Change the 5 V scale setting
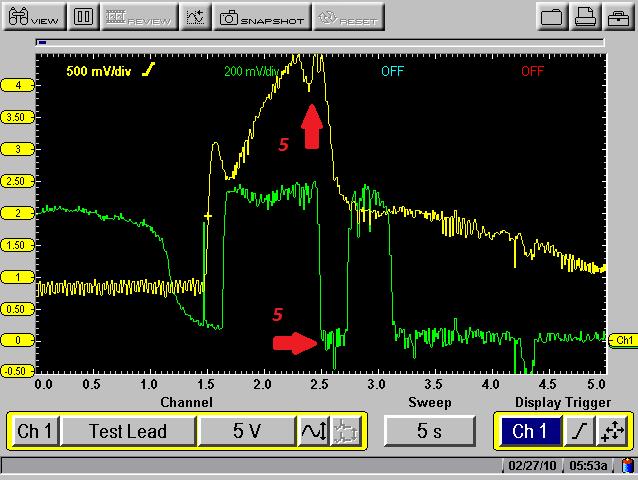 point(246,431)
